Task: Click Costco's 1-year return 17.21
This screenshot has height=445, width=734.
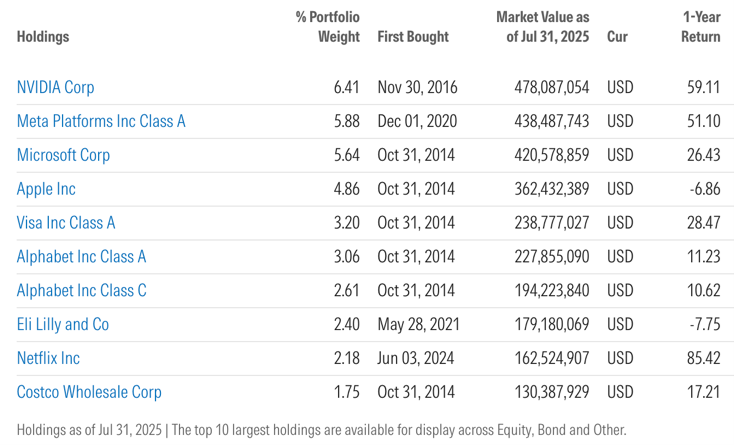Action: pyautogui.click(x=704, y=392)
